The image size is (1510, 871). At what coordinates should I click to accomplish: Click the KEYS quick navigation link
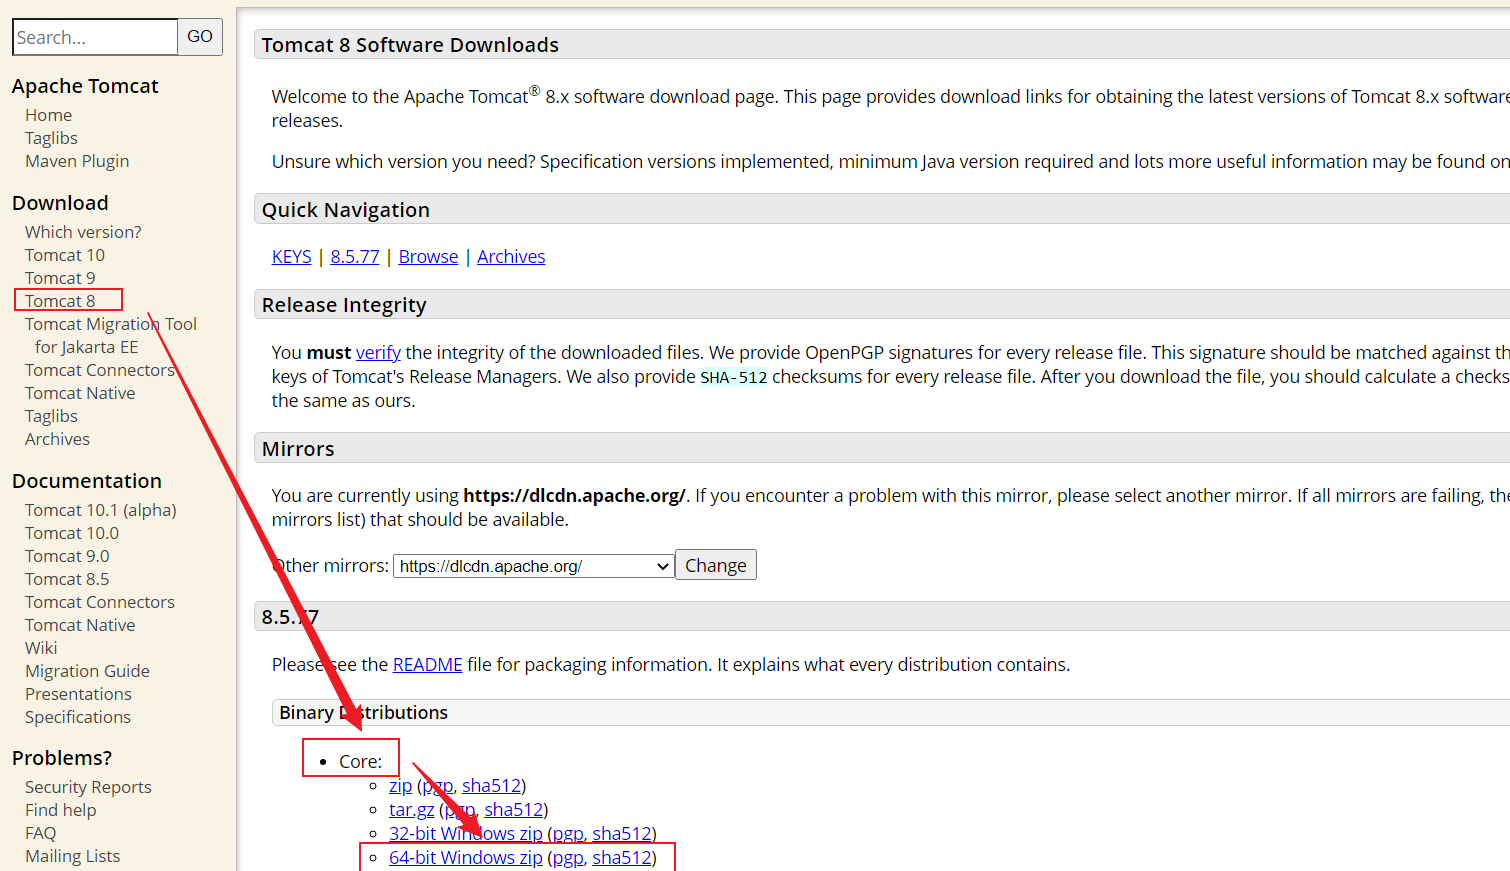291,257
